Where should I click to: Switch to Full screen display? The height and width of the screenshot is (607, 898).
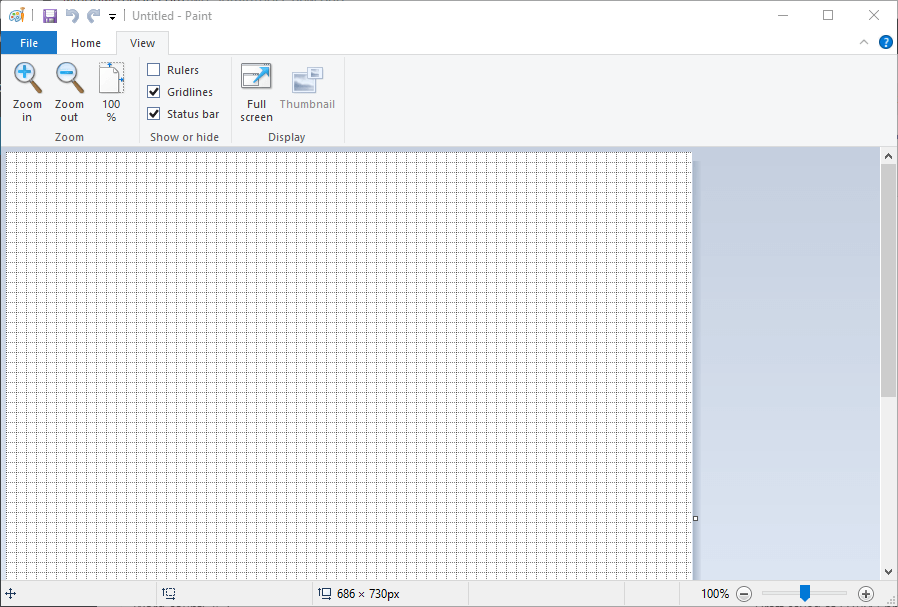click(x=256, y=92)
